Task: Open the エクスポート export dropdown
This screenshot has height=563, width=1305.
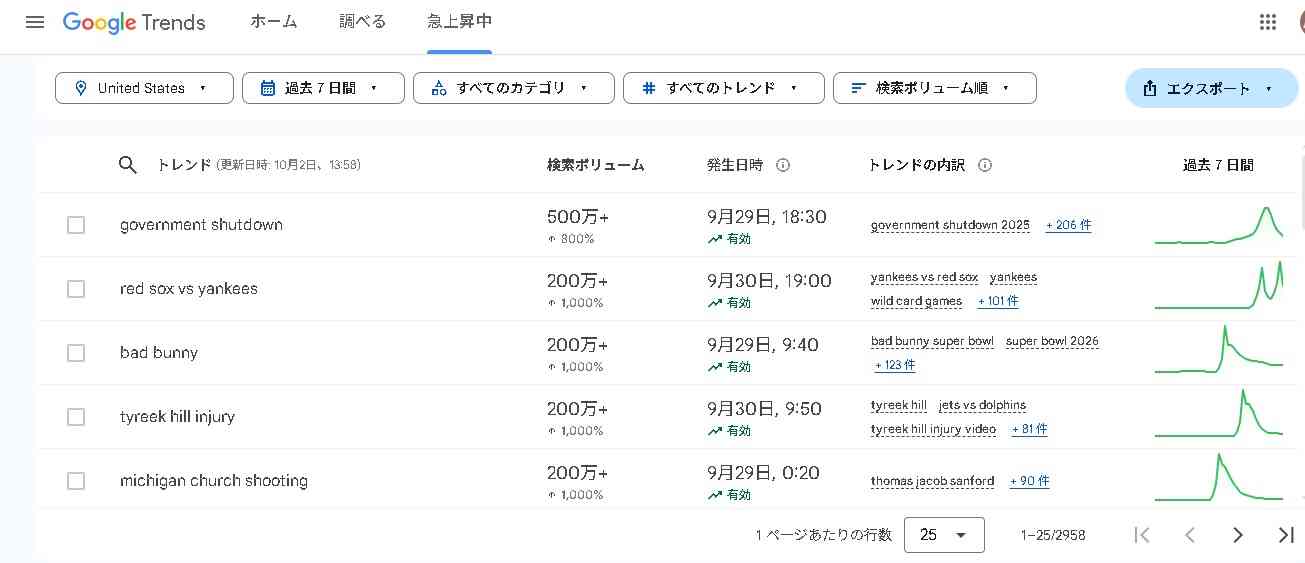Action: pyautogui.click(x=1212, y=88)
